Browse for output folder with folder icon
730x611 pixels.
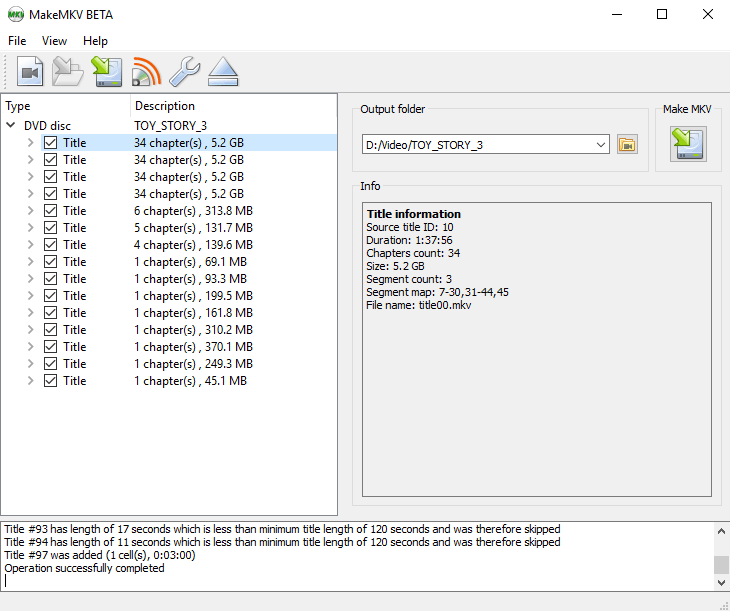point(627,144)
